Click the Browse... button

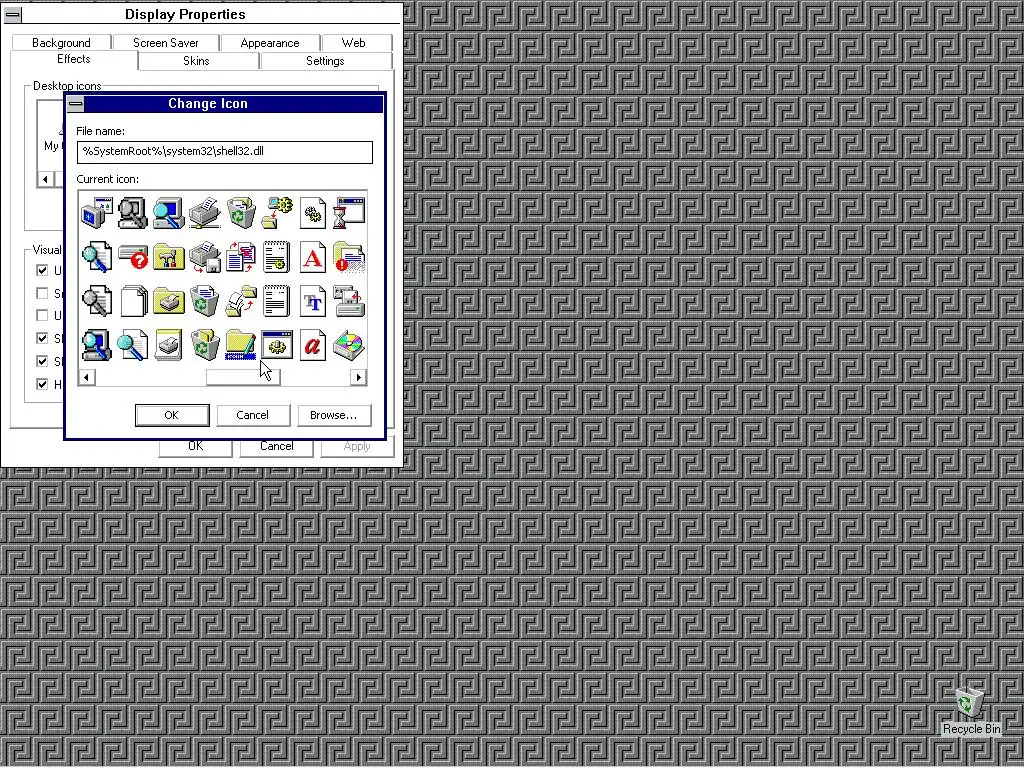pyautogui.click(x=334, y=415)
